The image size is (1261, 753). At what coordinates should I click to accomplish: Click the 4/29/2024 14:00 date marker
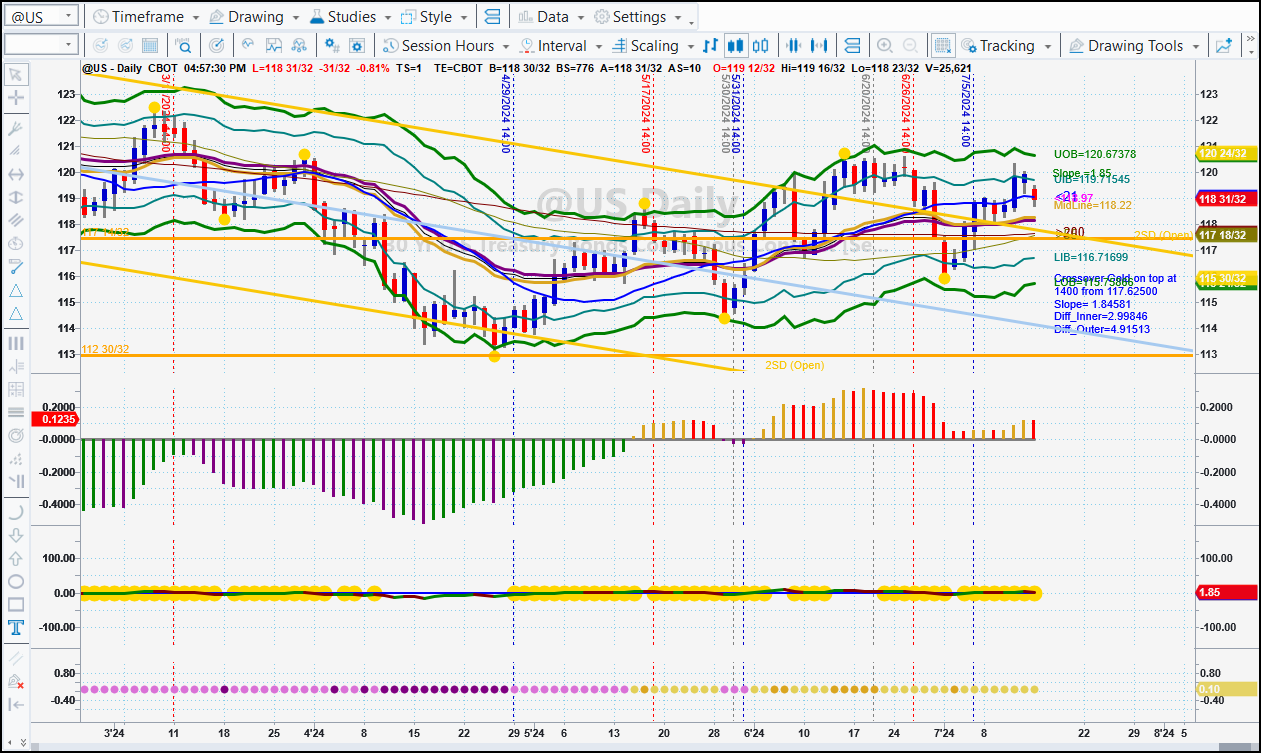coord(507,112)
